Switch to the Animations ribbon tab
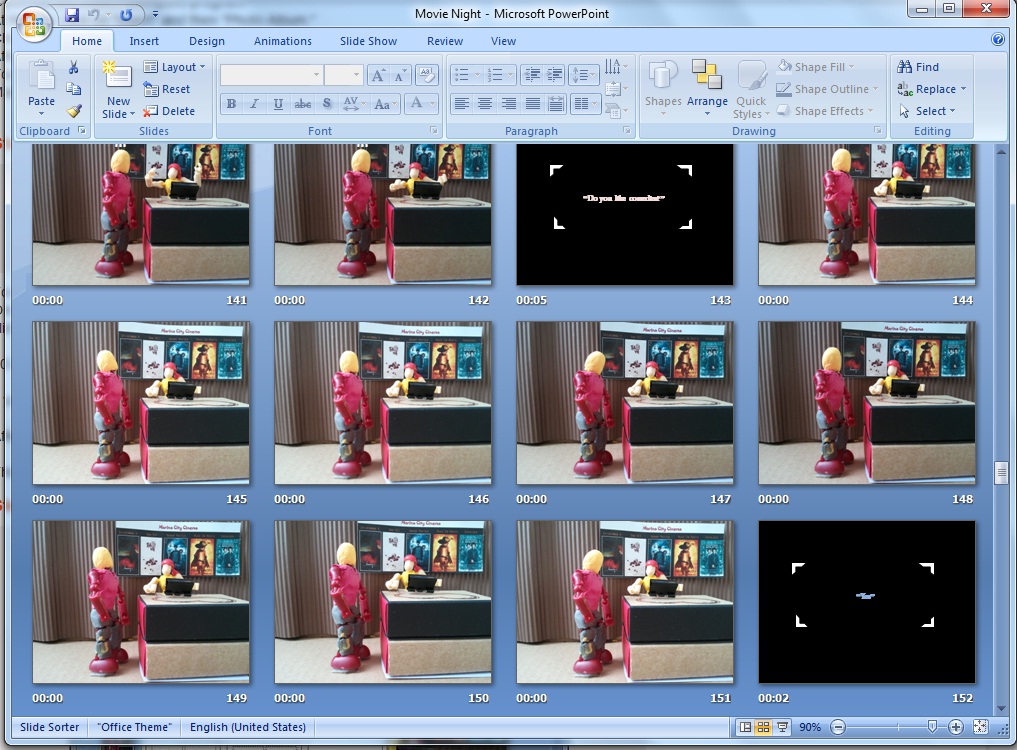Image resolution: width=1017 pixels, height=750 pixels. click(x=283, y=41)
